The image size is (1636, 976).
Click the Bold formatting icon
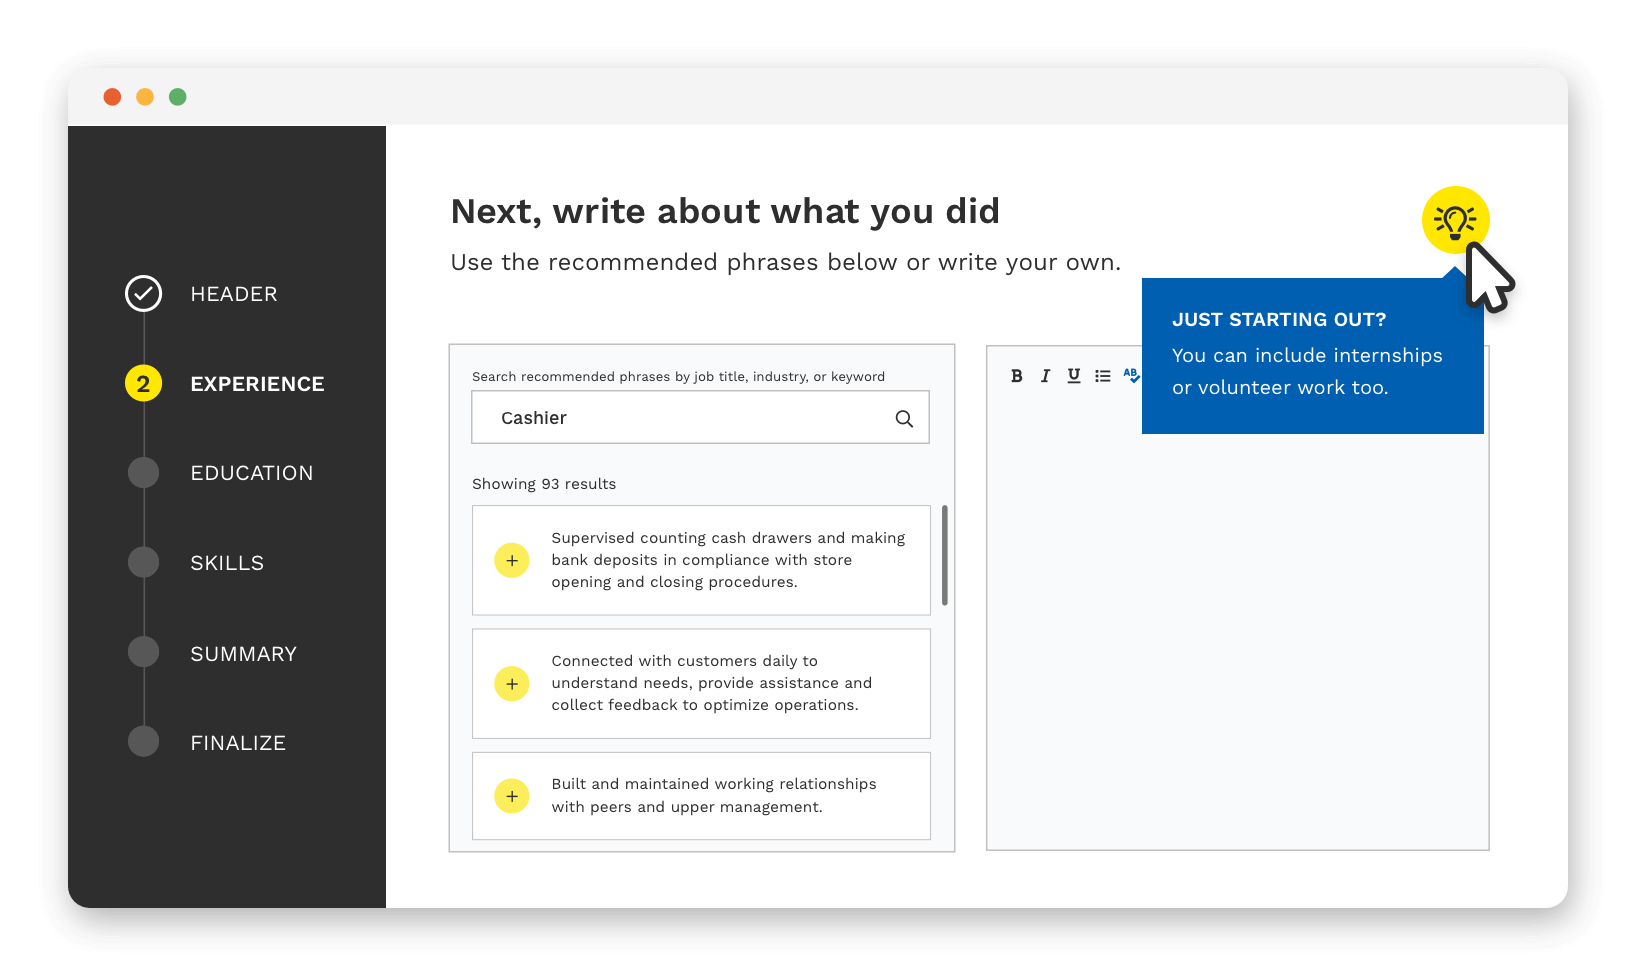[1016, 376]
